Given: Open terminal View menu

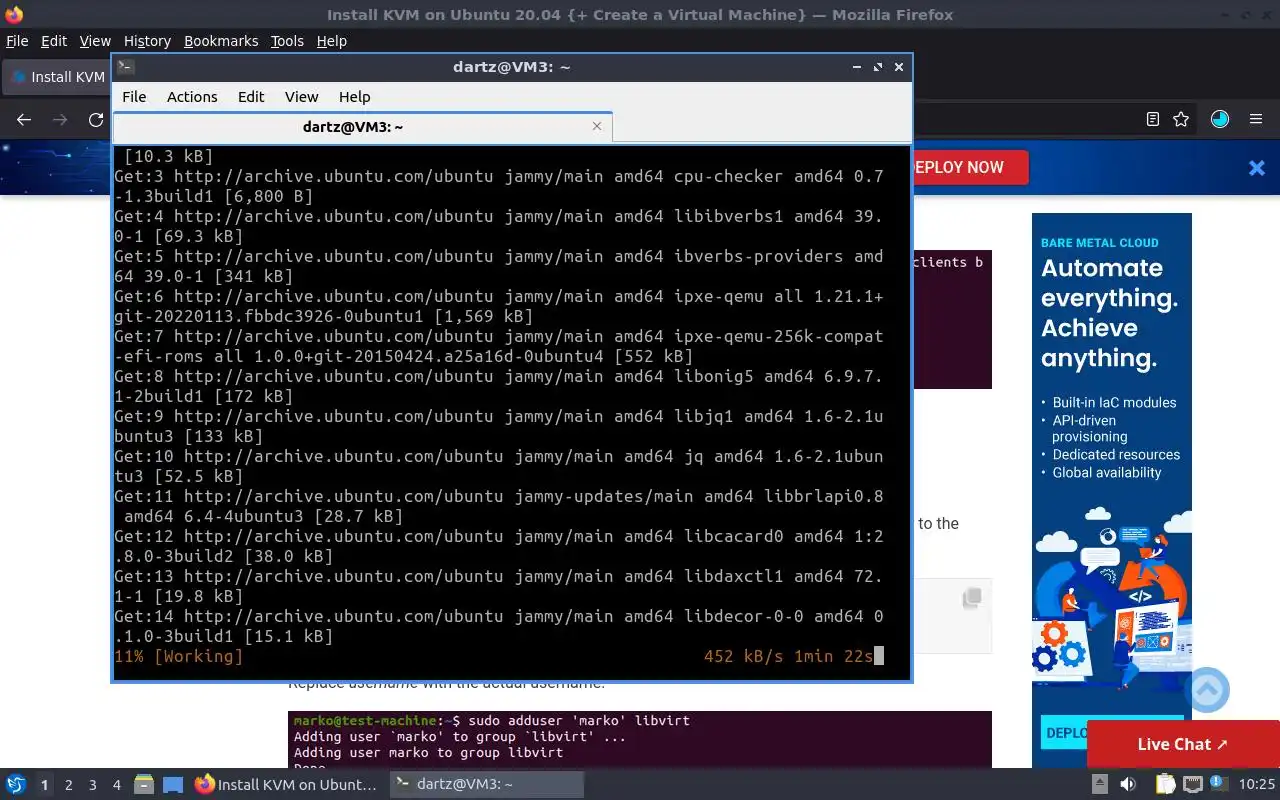Looking at the screenshot, I should pyautogui.click(x=301, y=97).
